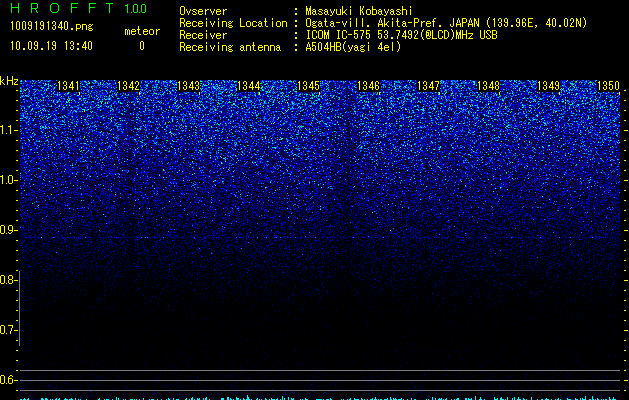Screen dimensions: 629x400
Task: Click the 0.8 kHz axis label
Action: click(x=8, y=280)
